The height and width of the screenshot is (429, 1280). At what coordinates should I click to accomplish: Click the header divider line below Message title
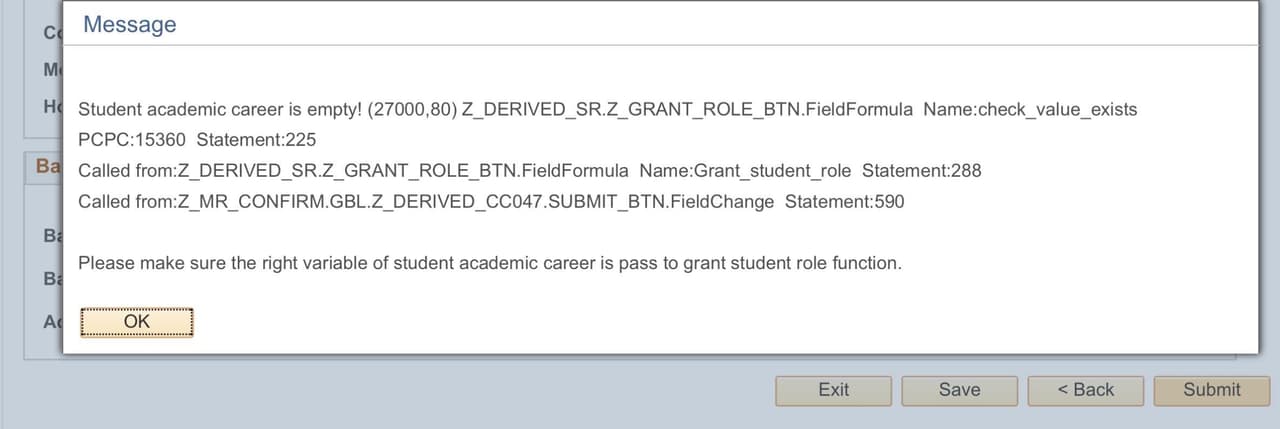pos(660,45)
